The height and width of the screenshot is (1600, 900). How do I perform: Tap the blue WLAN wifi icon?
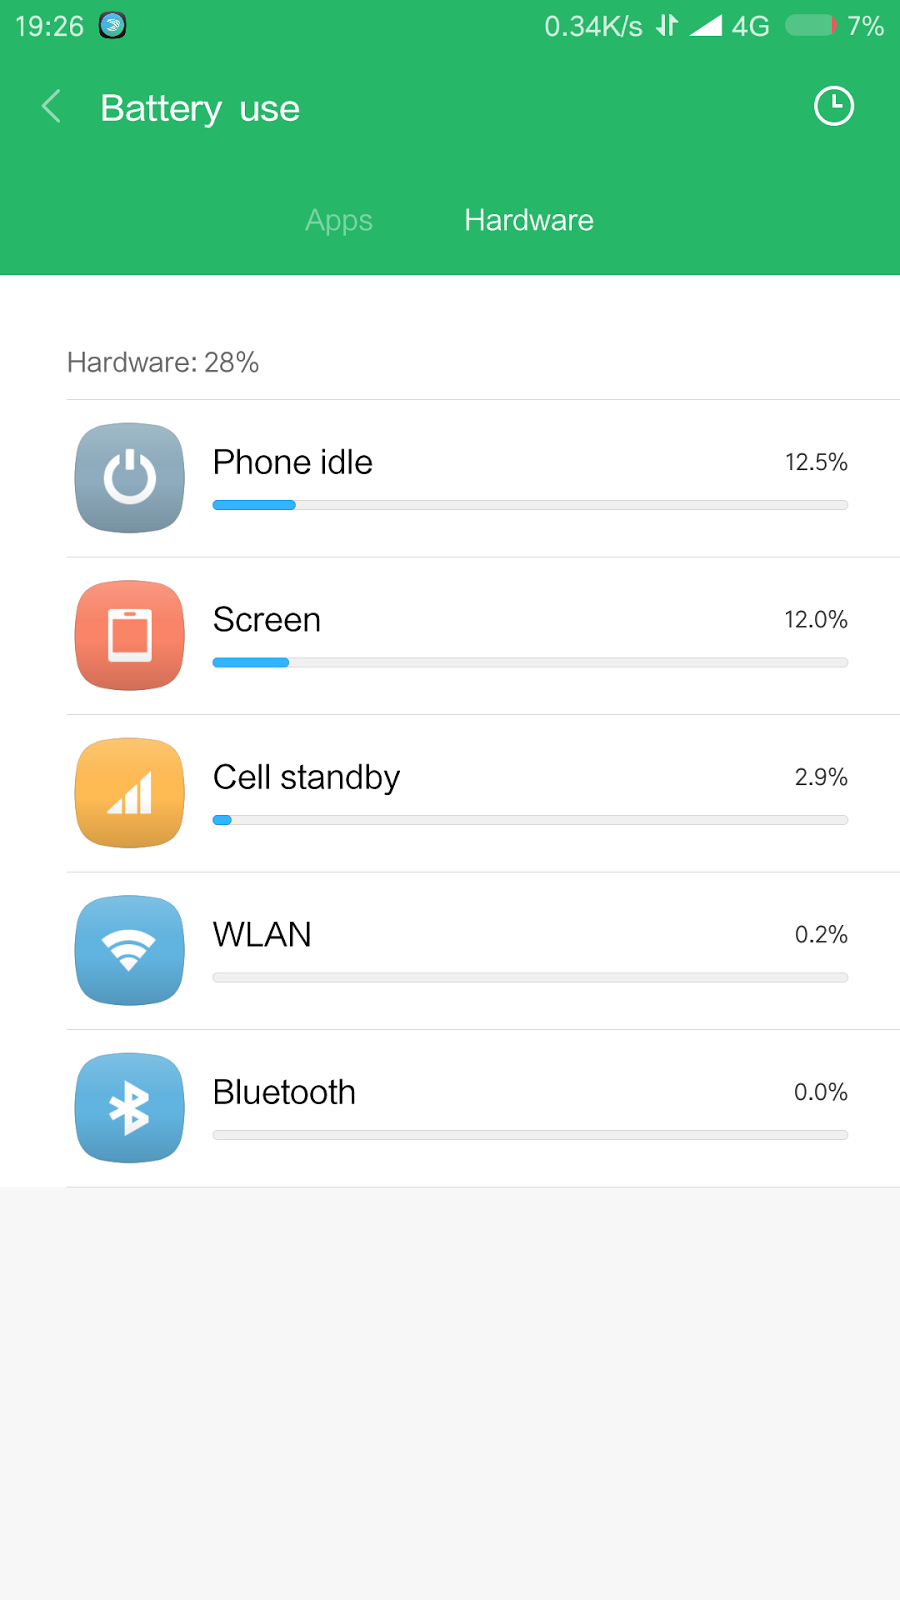(130, 950)
